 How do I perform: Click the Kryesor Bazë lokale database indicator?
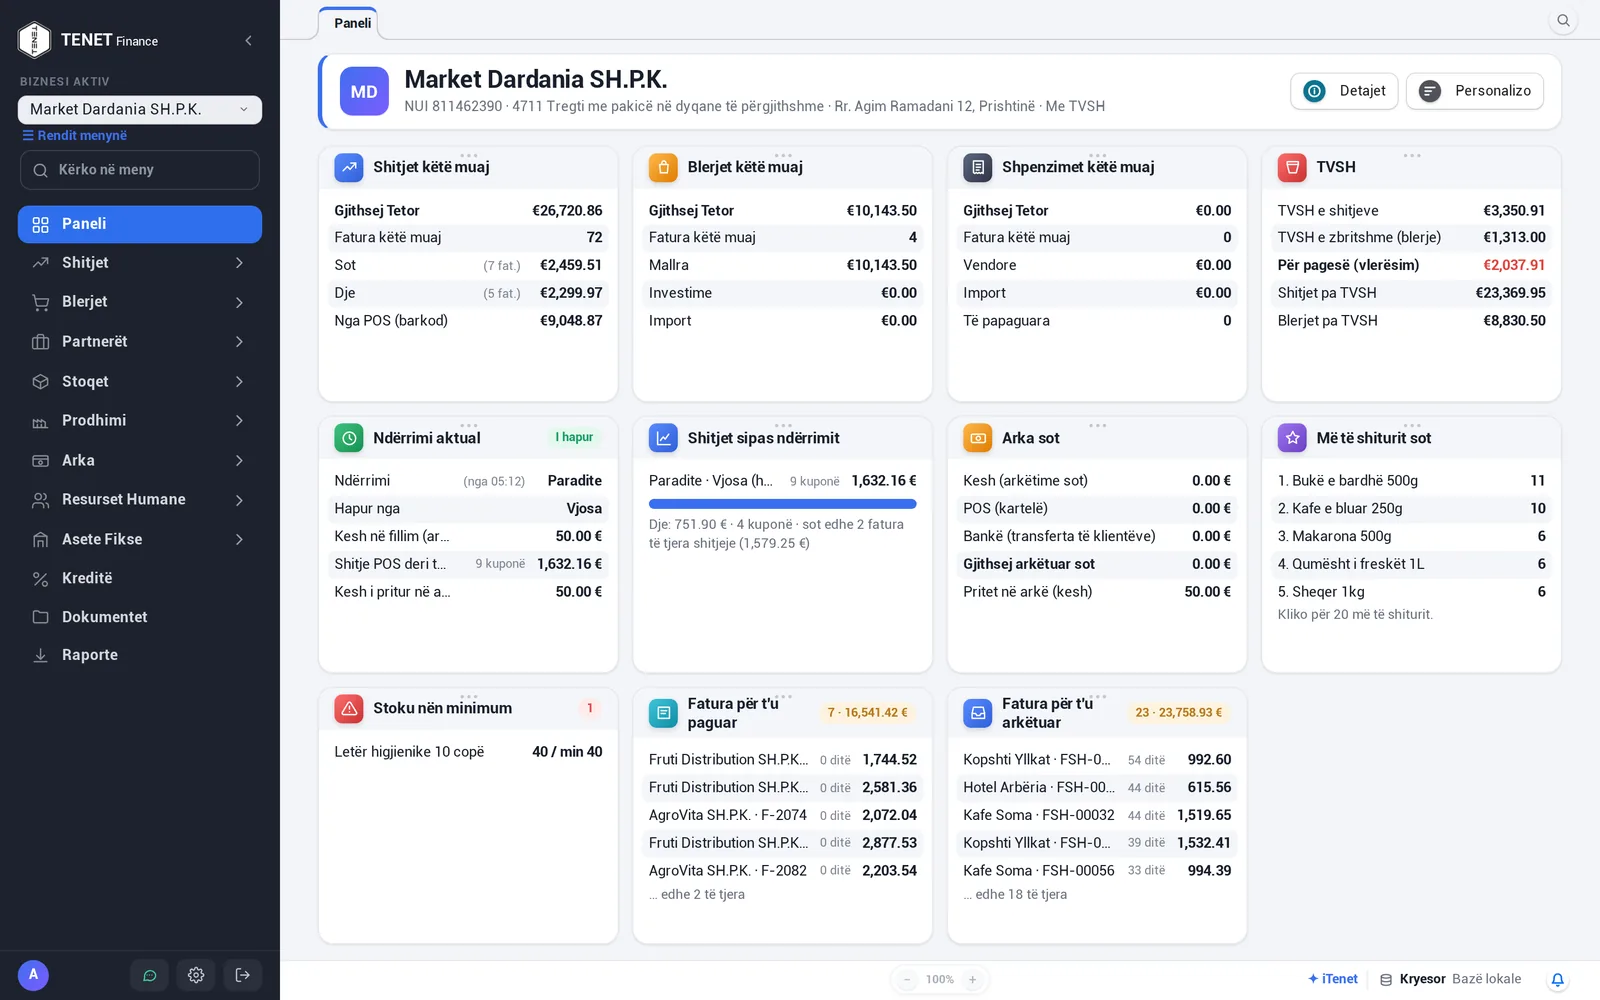pos(1451,979)
